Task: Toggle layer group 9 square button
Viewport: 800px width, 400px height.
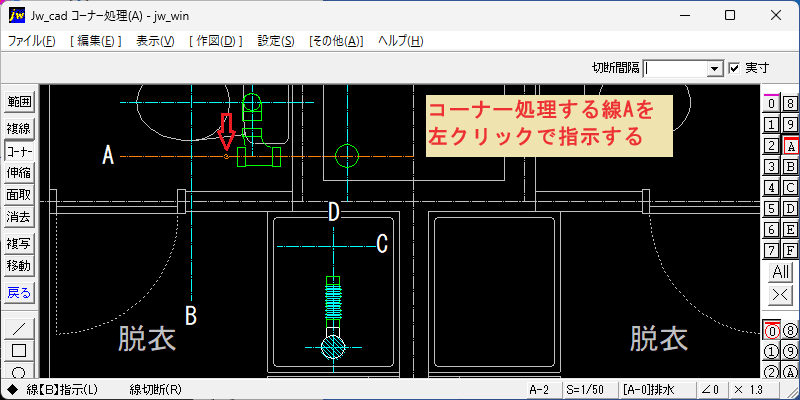Action: tap(790, 124)
